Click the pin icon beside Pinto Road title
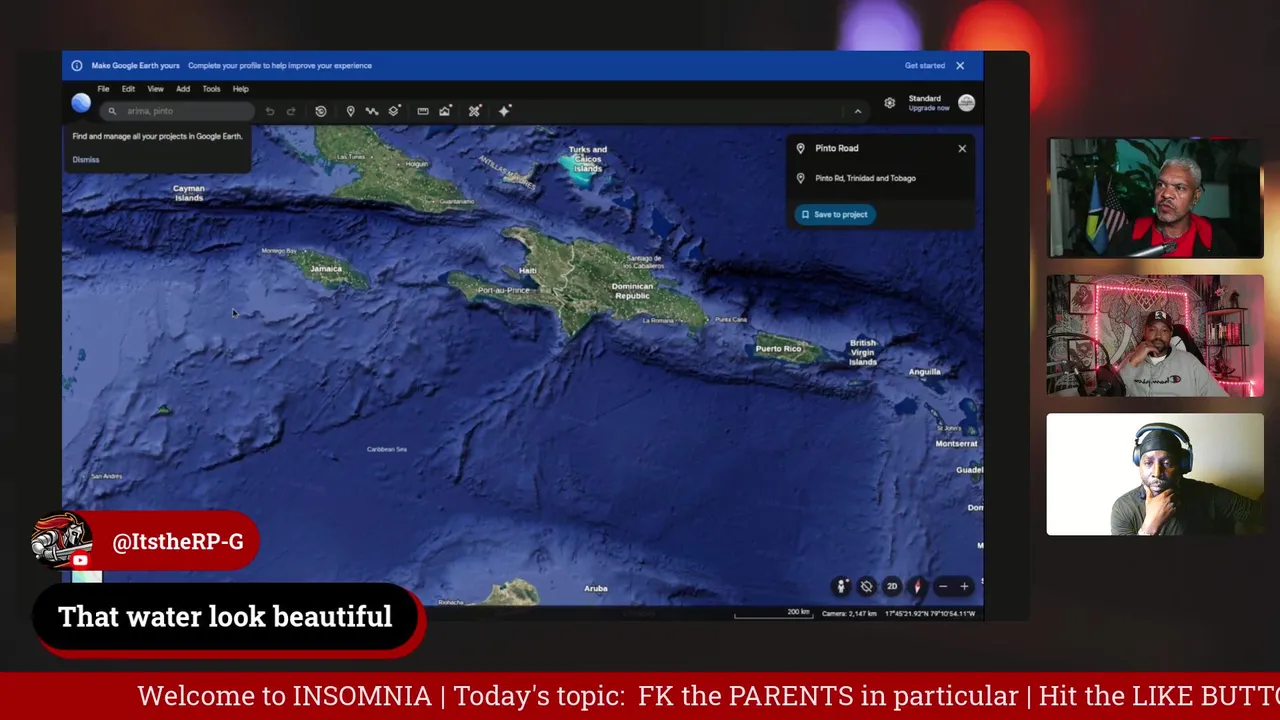 800,148
